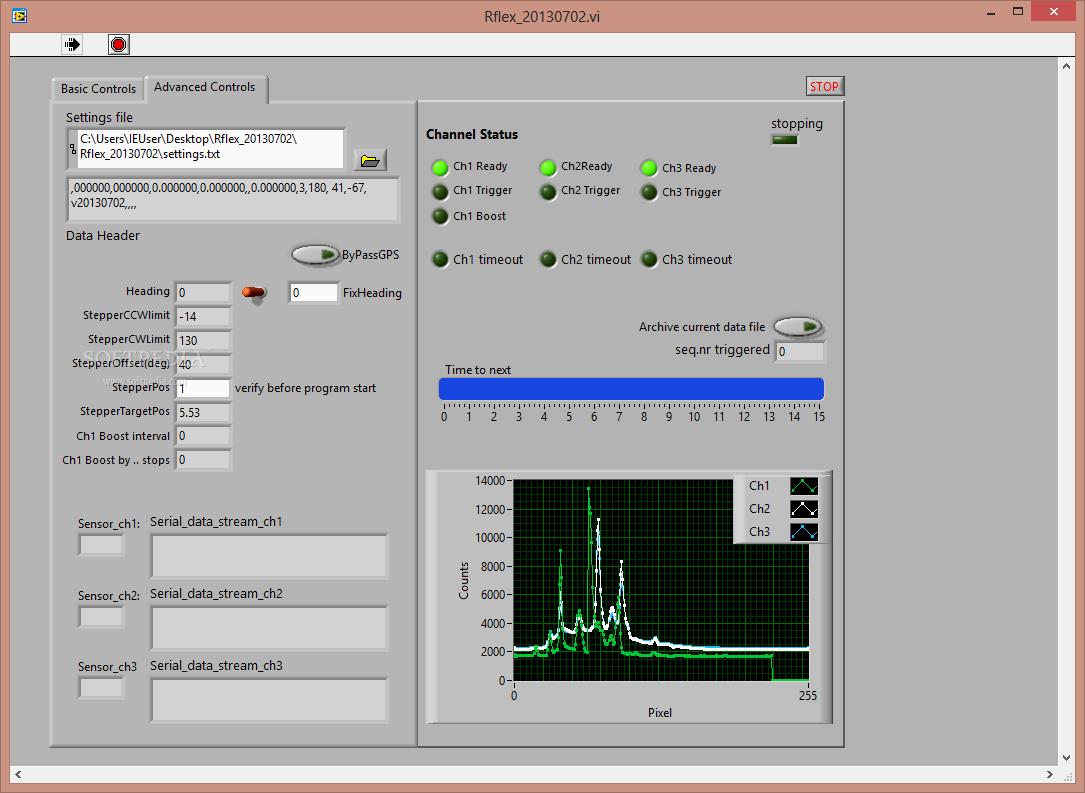Image resolution: width=1085 pixels, height=793 pixels.
Task: Click the Ch2 Trigger indicator LED
Action: click(x=547, y=191)
